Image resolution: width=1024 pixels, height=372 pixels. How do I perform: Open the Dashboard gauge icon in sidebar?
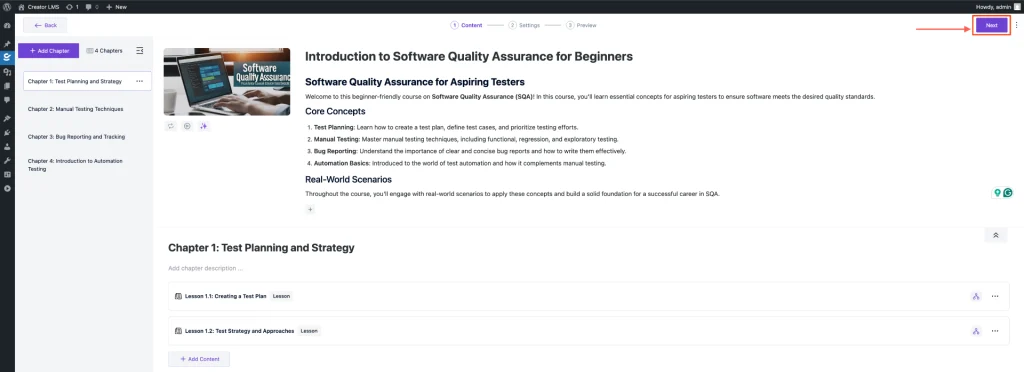pos(7,25)
